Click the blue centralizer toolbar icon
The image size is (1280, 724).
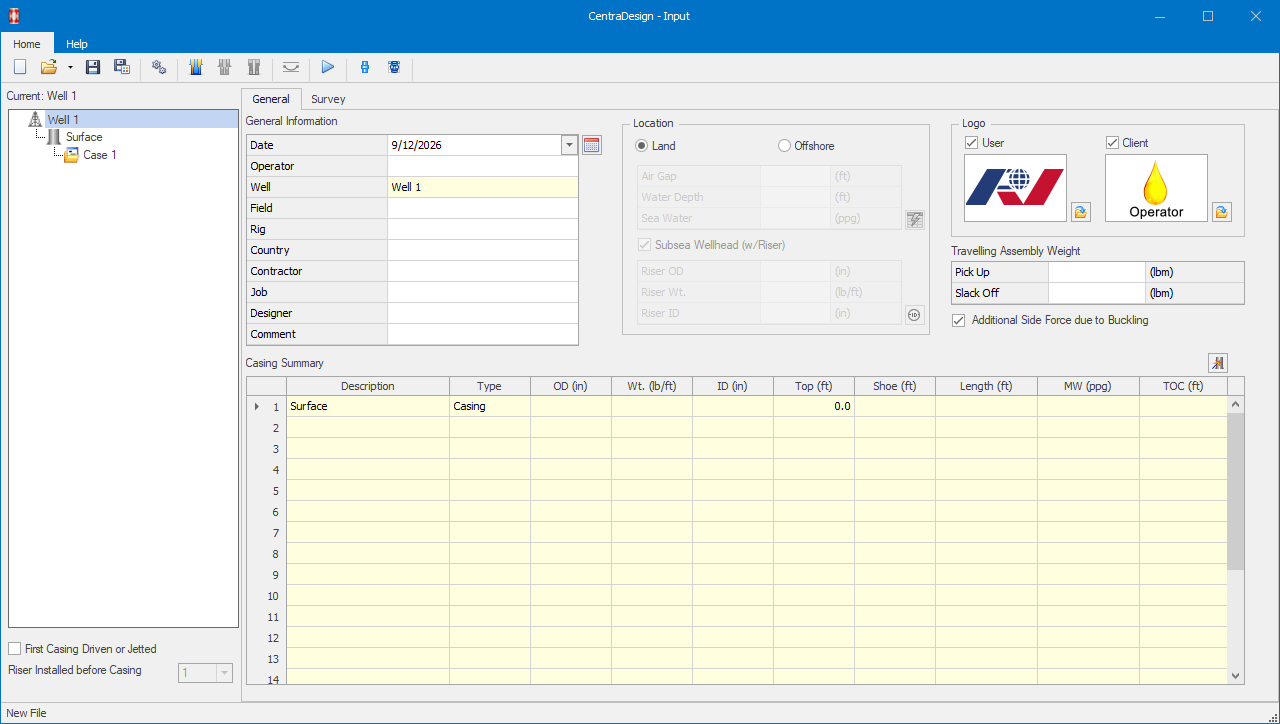(365, 67)
